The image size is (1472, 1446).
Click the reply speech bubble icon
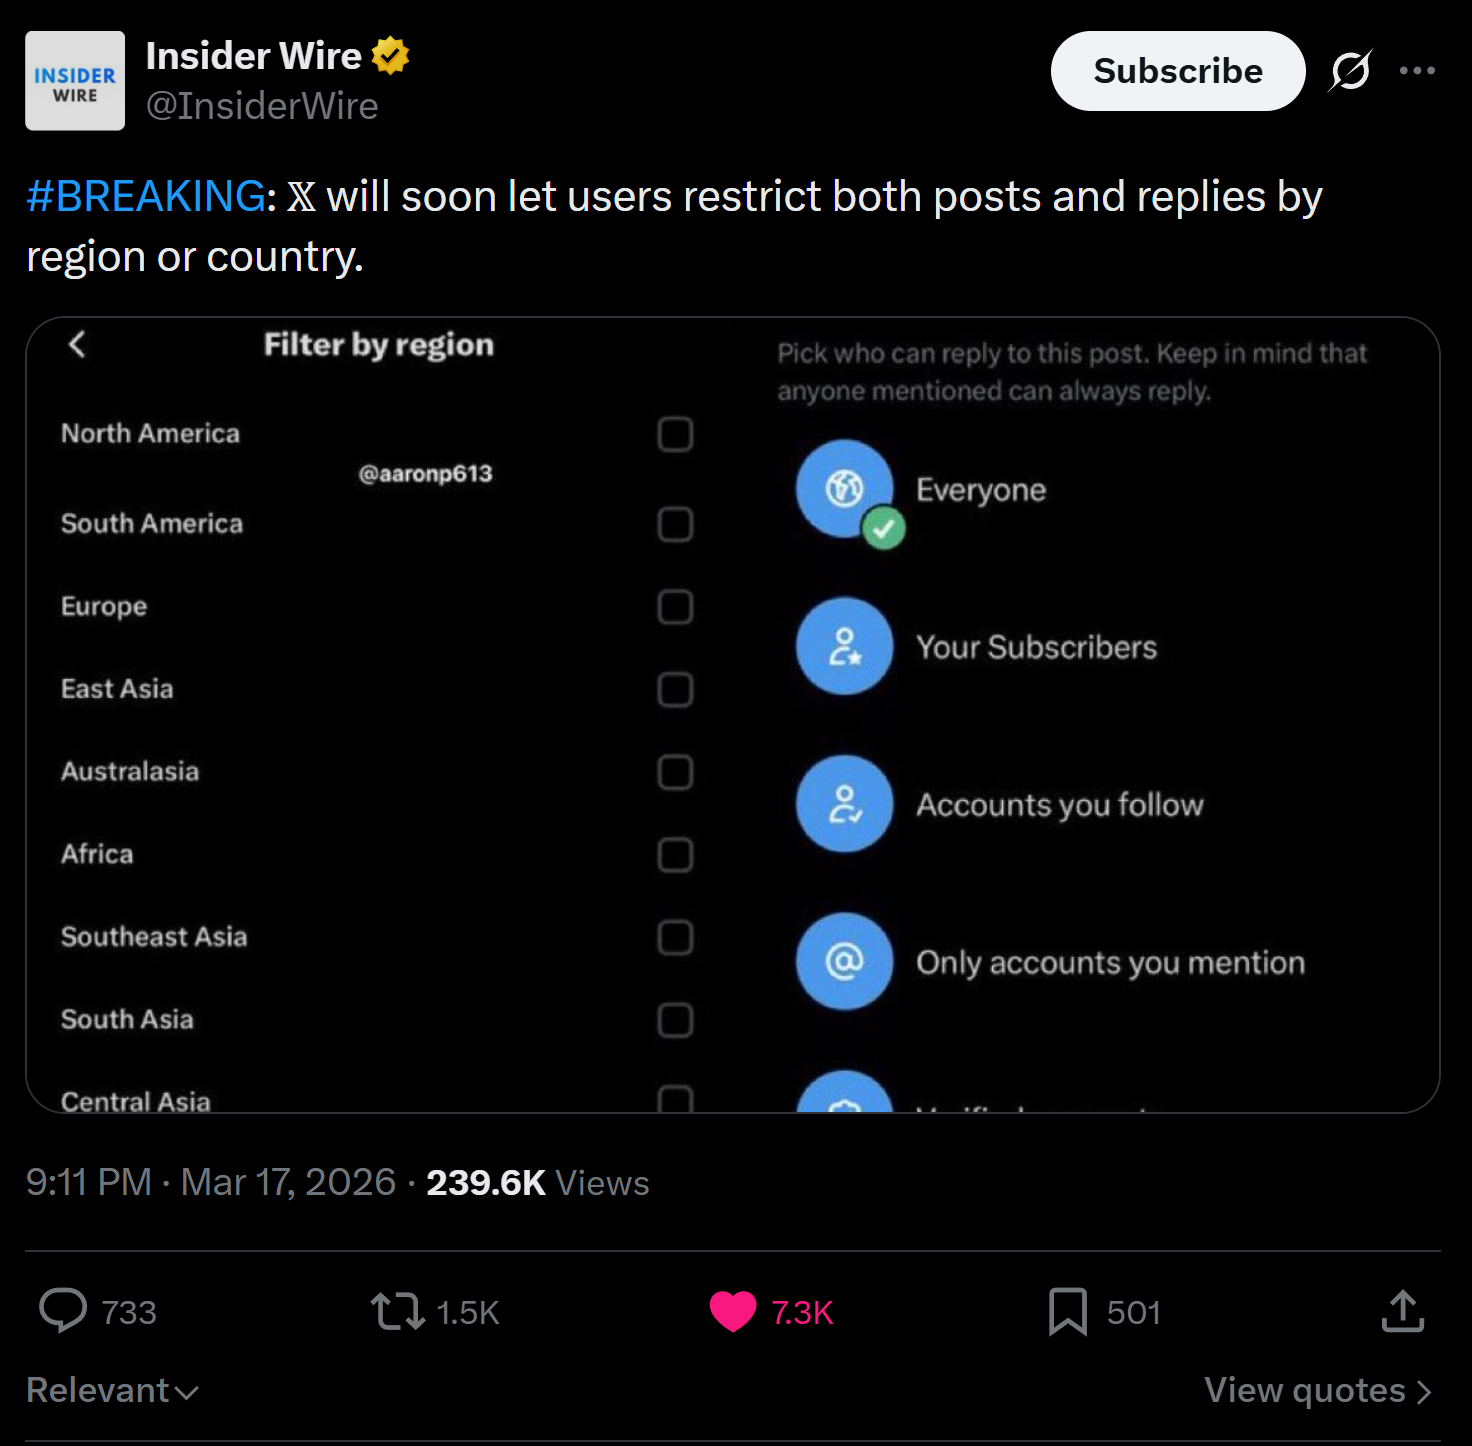(63, 1311)
